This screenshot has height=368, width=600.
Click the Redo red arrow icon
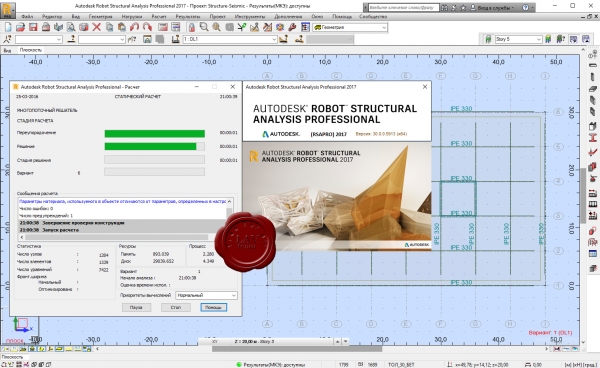tap(147, 27)
